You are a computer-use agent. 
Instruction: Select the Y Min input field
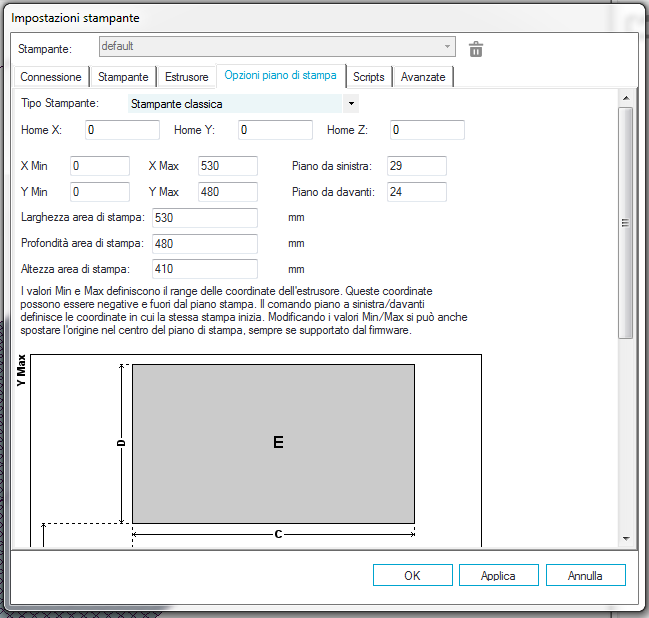[x=99, y=192]
